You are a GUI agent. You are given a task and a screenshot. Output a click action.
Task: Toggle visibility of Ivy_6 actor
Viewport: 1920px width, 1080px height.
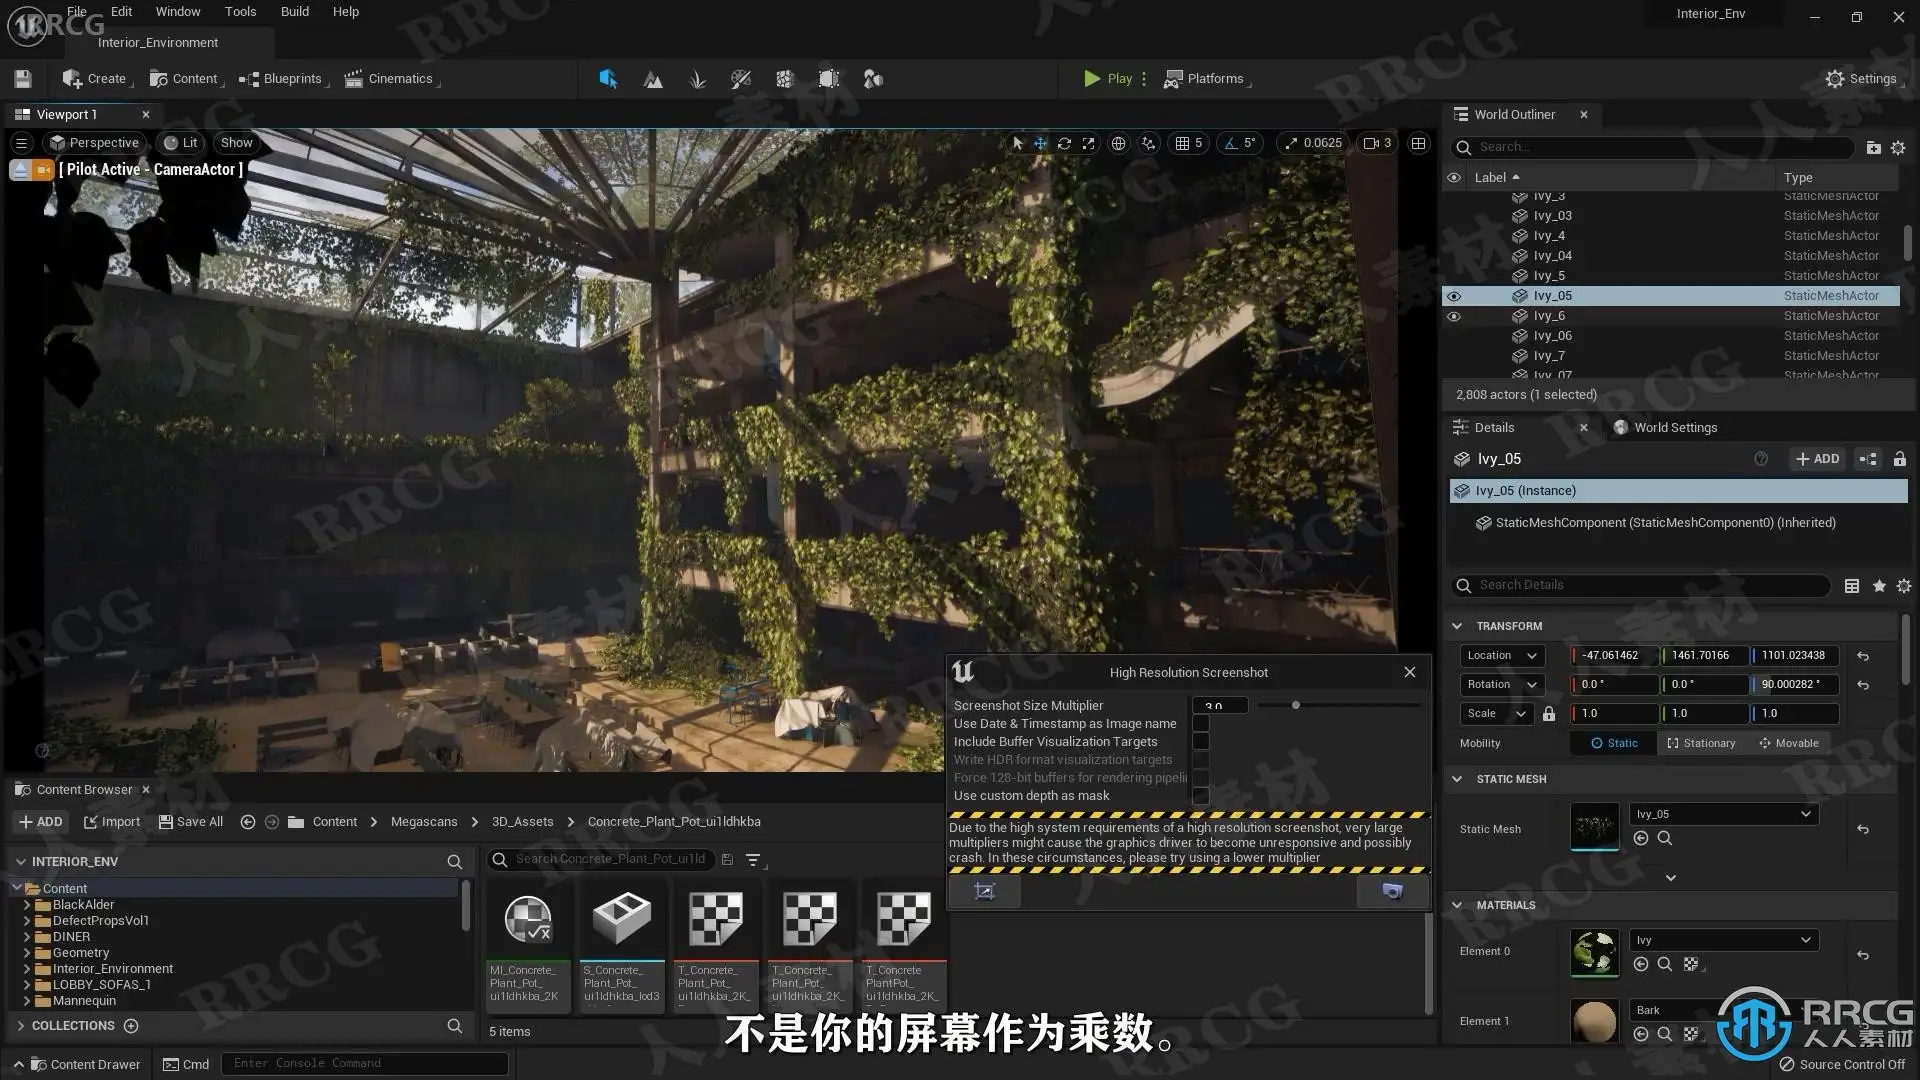point(1454,316)
